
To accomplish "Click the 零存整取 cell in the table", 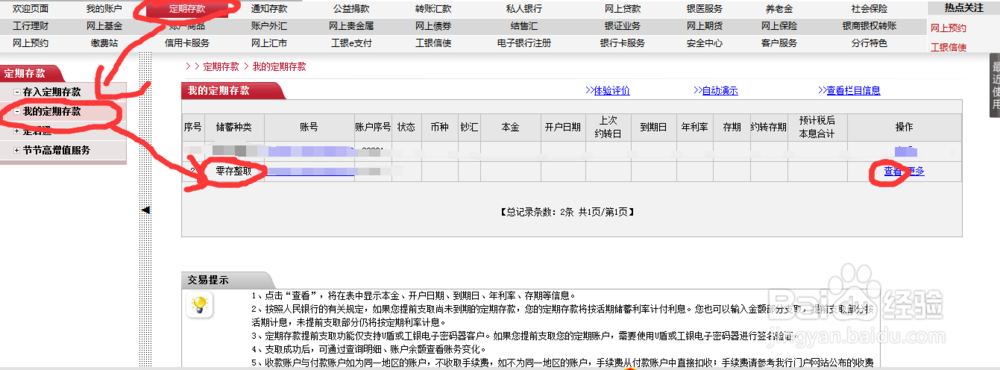I will tap(233, 171).
